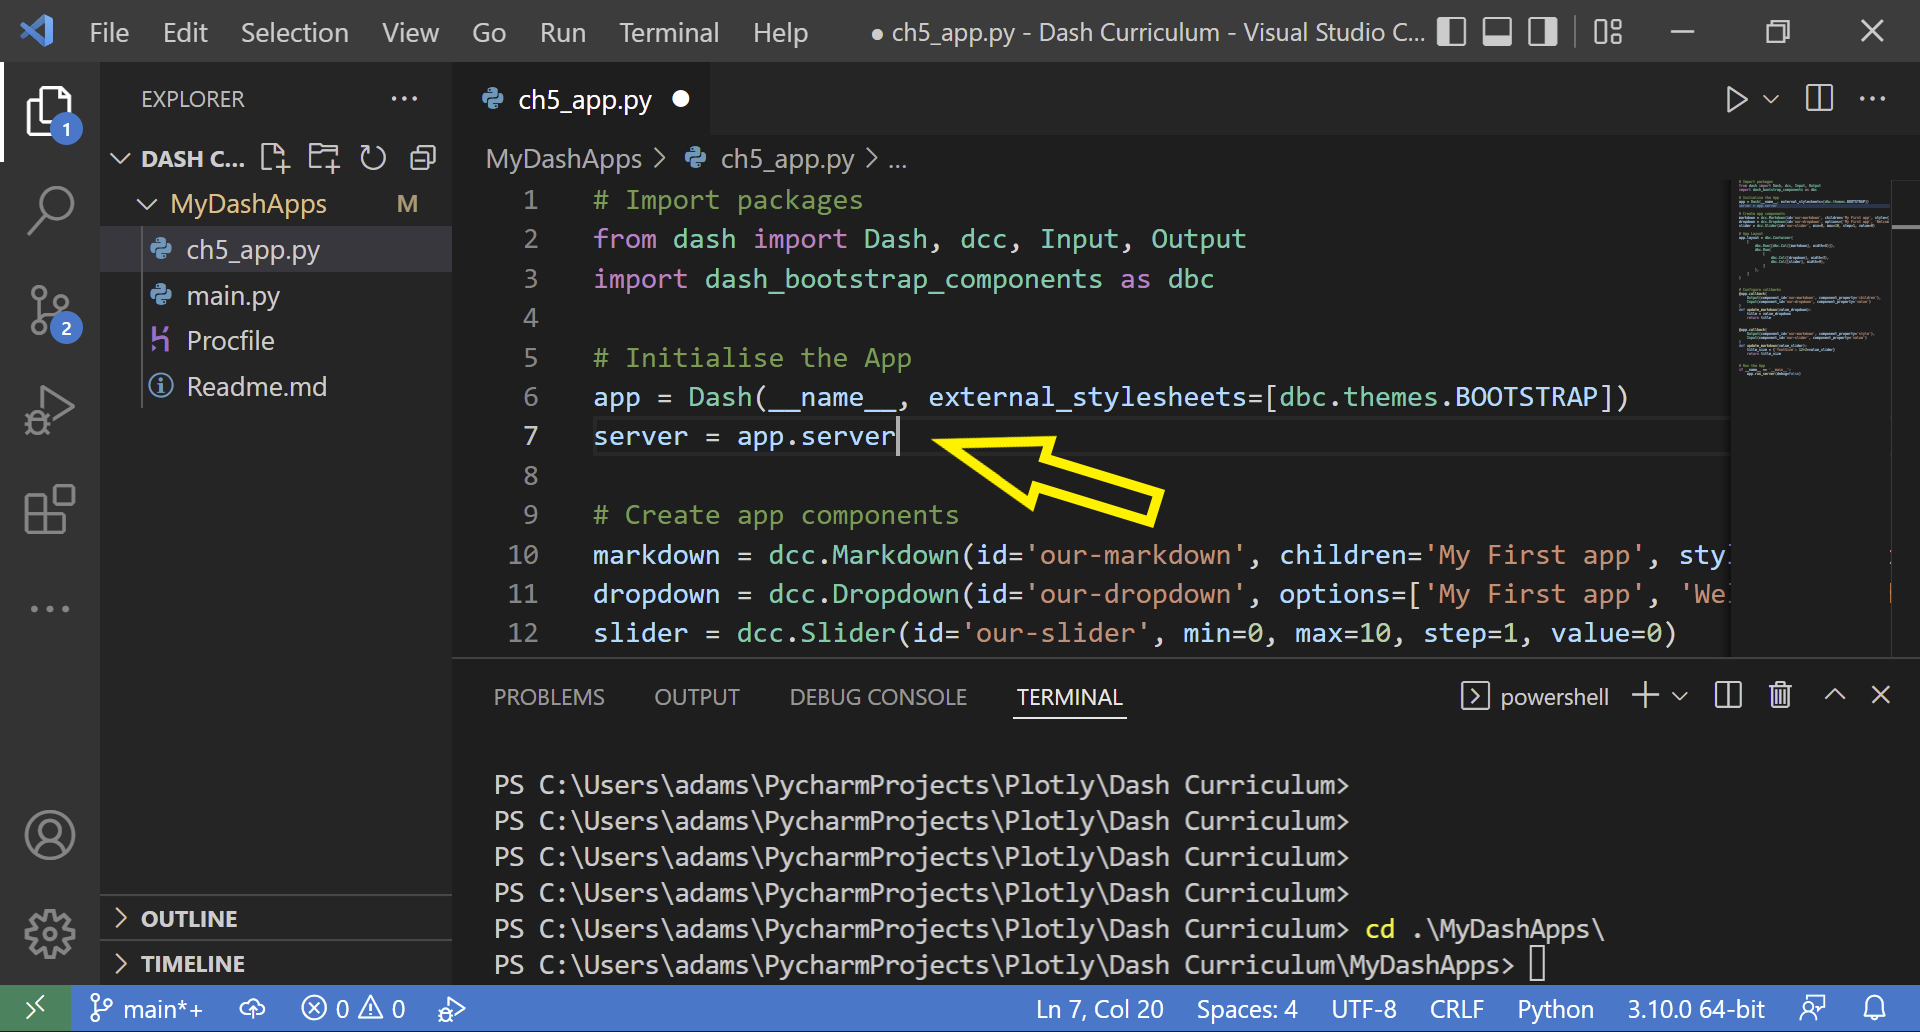This screenshot has width=1920, height=1032.
Task: Open the Run and Debug view
Action: coord(50,411)
